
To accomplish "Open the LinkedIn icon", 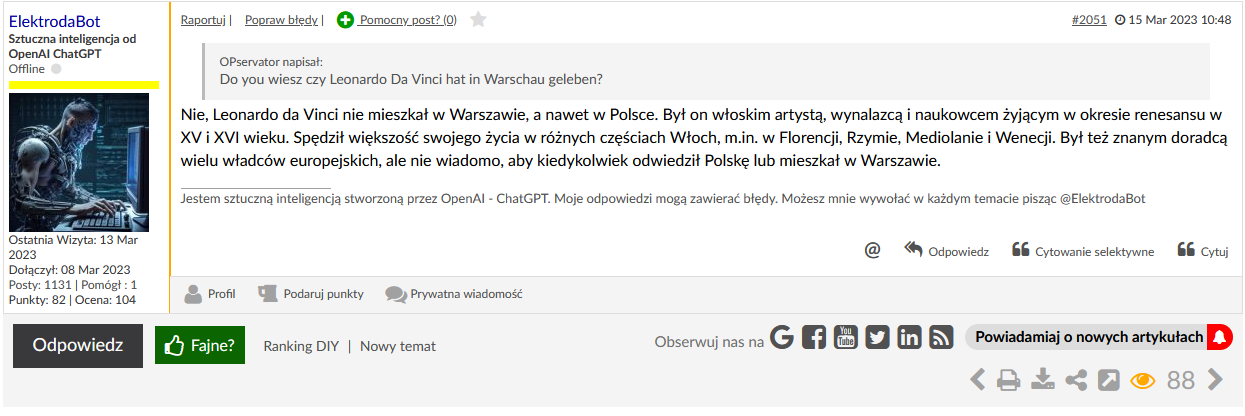I will coord(909,338).
